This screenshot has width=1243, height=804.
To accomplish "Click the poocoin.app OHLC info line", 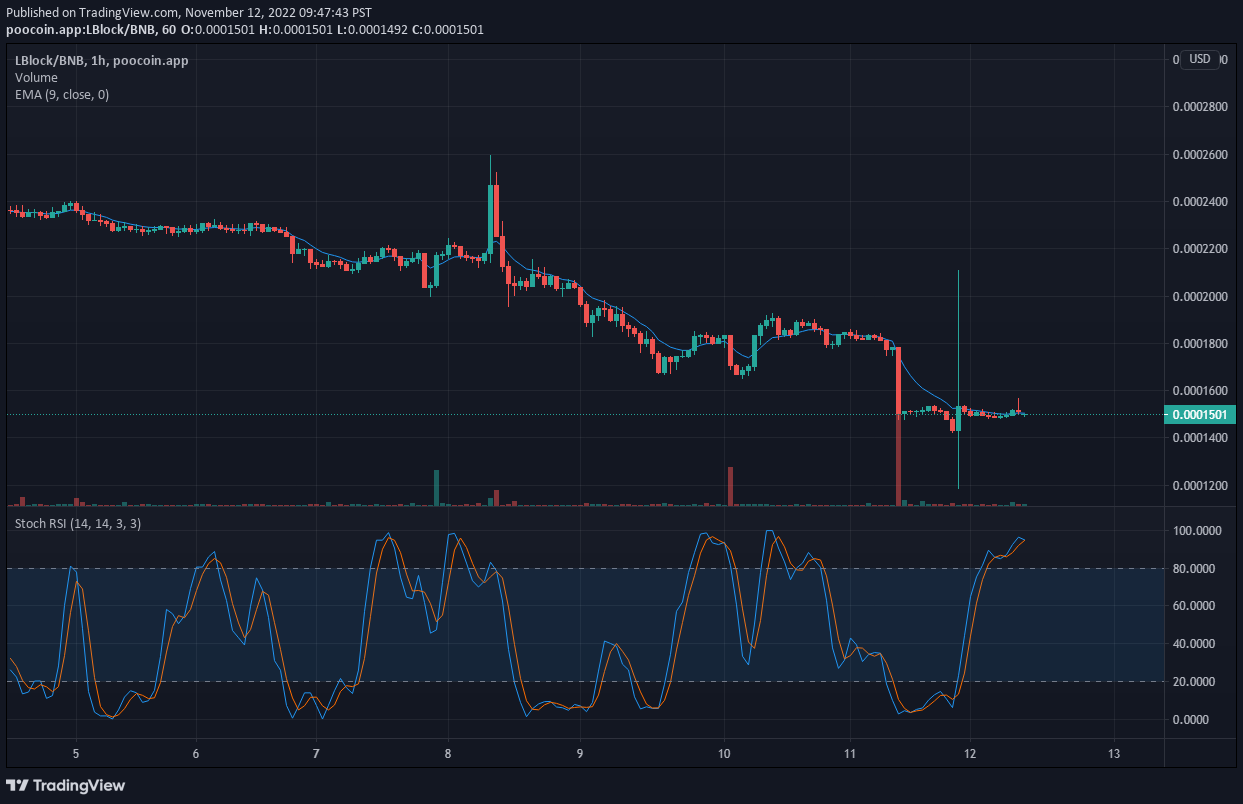I will (245, 29).
